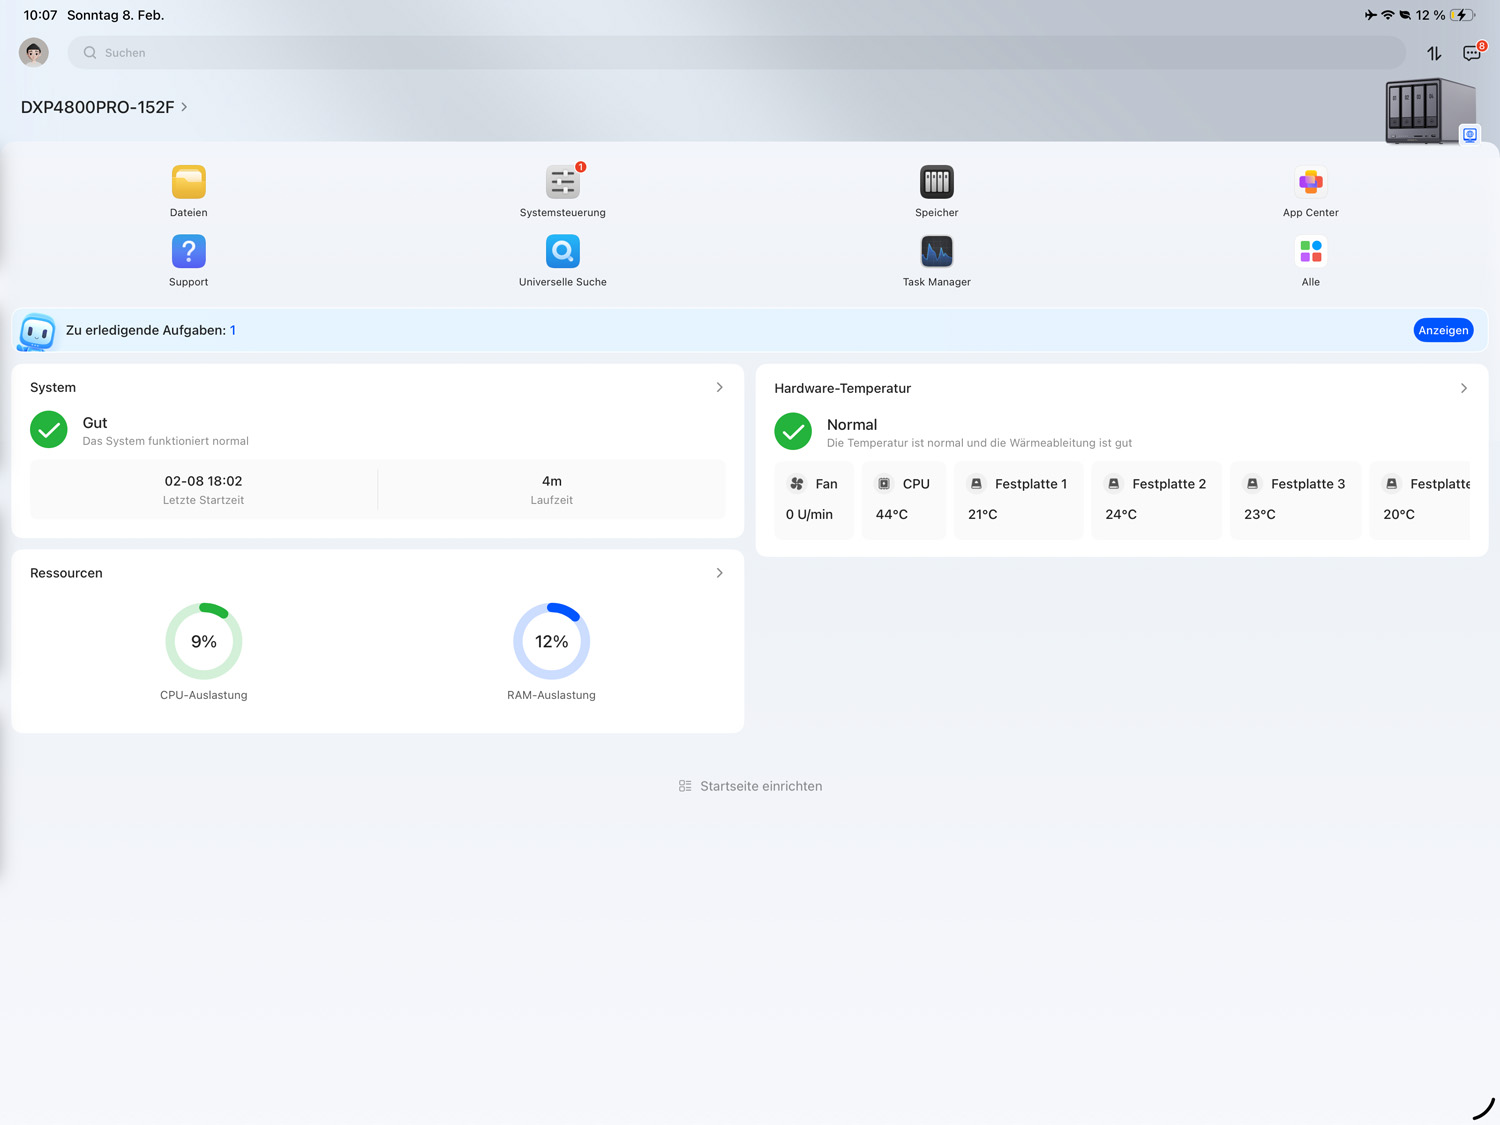The width and height of the screenshot is (1500, 1125).
Task: Expand the Hardware-Temperatur card chevron
Action: [x=1463, y=388]
